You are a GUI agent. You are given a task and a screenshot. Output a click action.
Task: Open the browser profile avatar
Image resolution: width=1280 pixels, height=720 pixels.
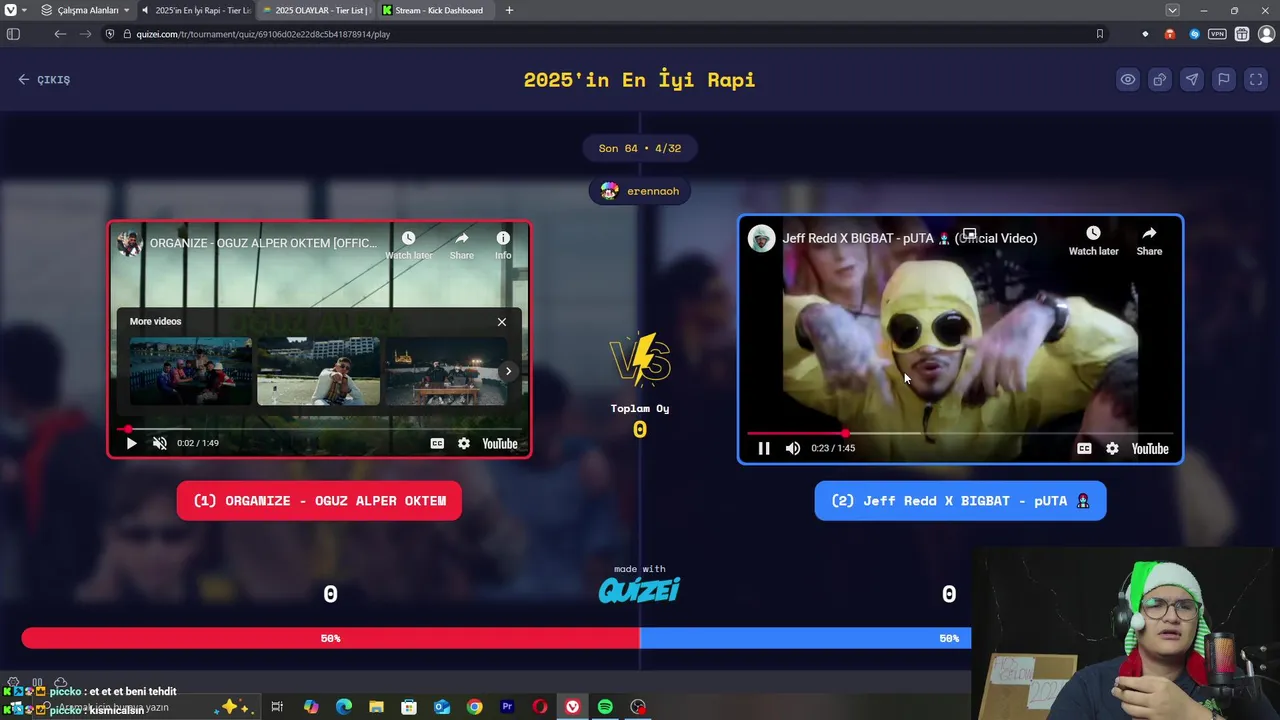pyautogui.click(x=1265, y=34)
